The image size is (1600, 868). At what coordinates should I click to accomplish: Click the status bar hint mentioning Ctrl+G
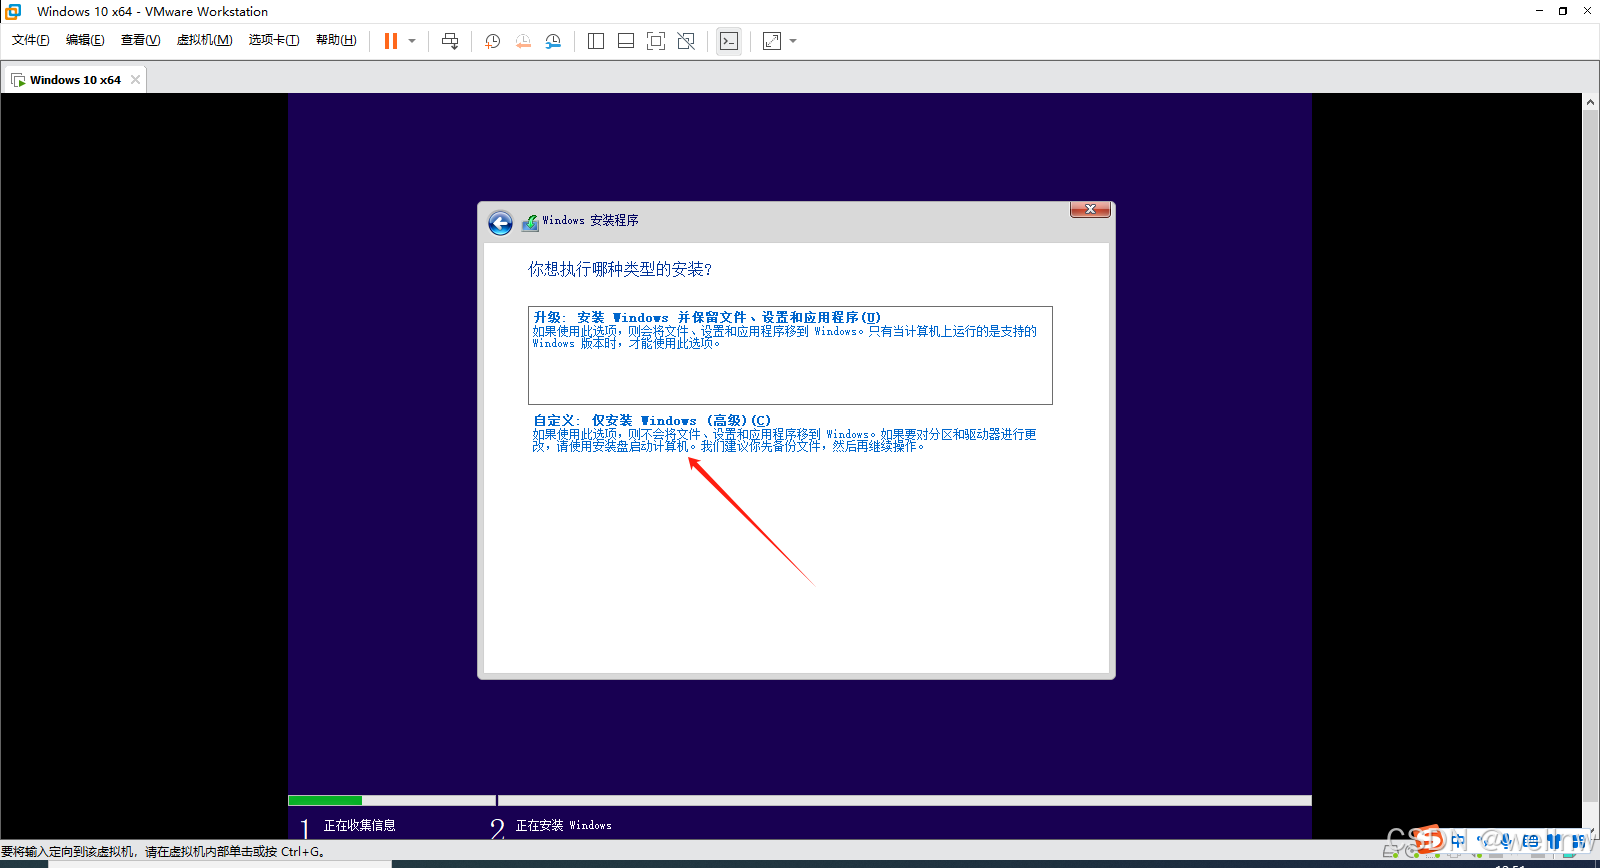pyautogui.click(x=164, y=852)
